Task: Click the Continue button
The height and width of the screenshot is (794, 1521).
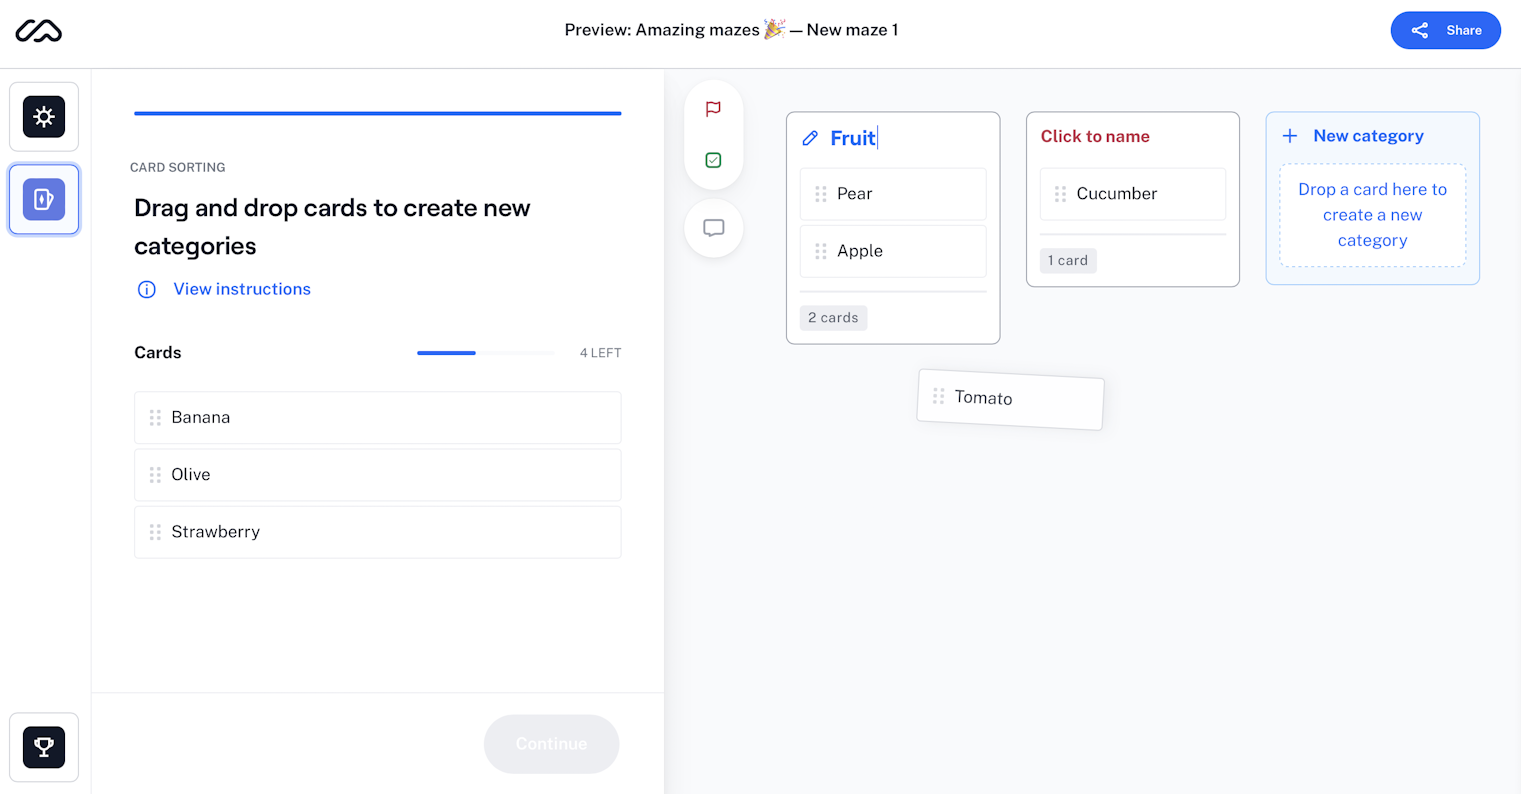Action: [x=551, y=744]
